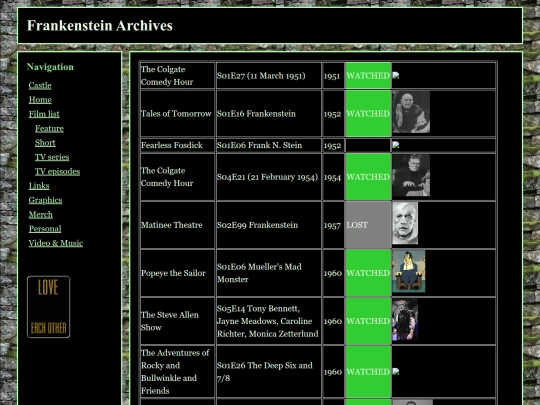Open the TV series sublink
This screenshot has height=405, width=540.
click(x=52, y=157)
